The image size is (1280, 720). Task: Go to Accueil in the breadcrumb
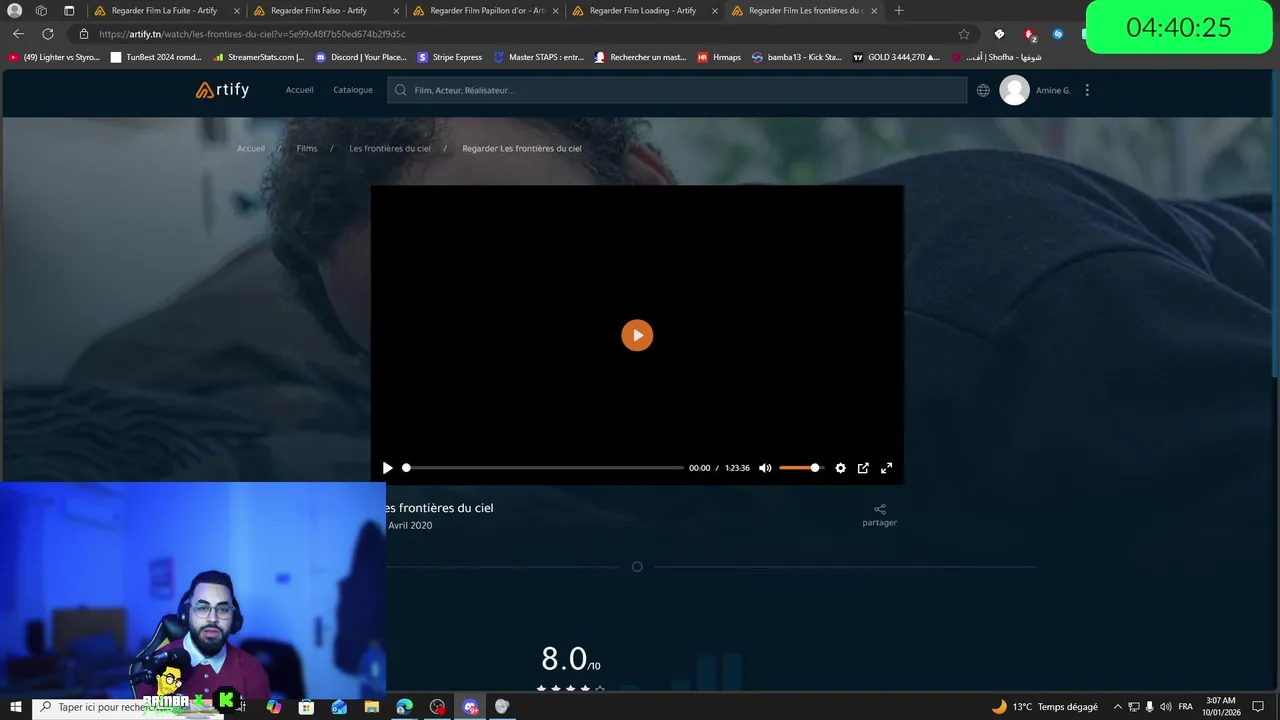pos(251,148)
